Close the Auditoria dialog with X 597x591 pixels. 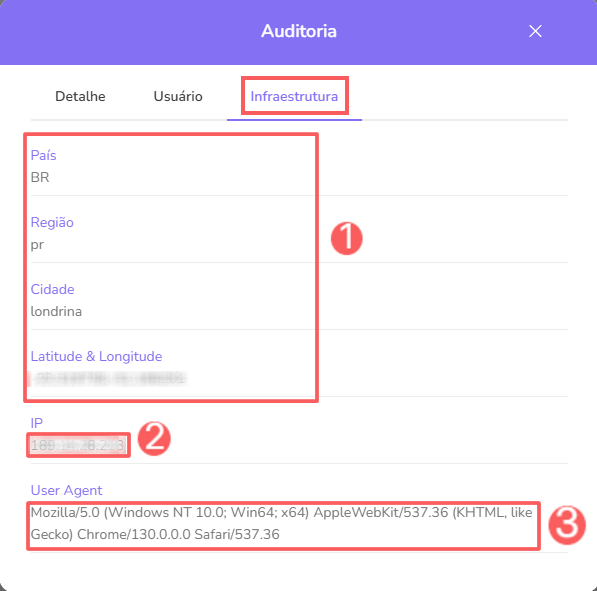[535, 31]
